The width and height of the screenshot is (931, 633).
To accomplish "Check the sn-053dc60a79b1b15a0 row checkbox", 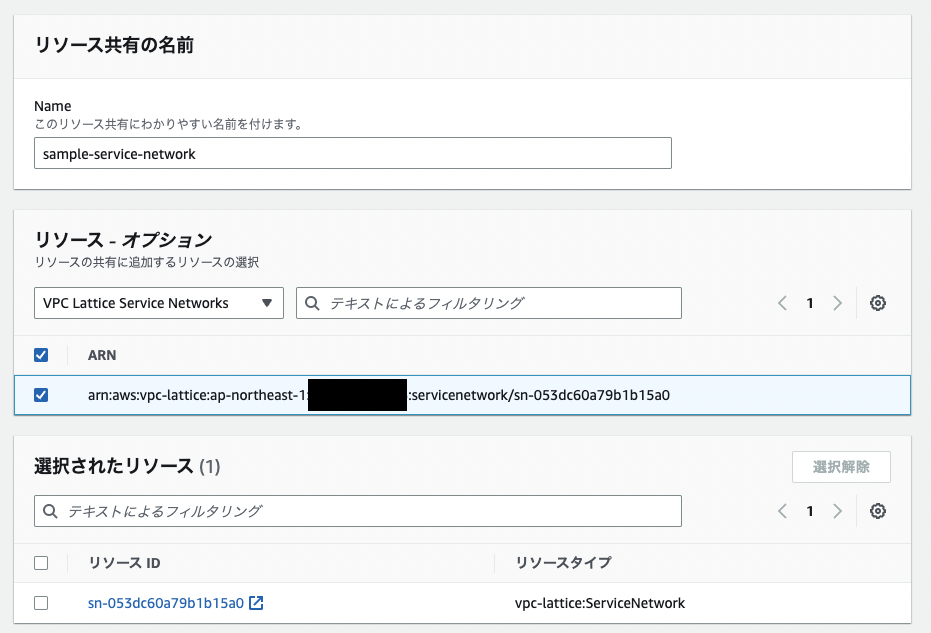I will coord(41,603).
